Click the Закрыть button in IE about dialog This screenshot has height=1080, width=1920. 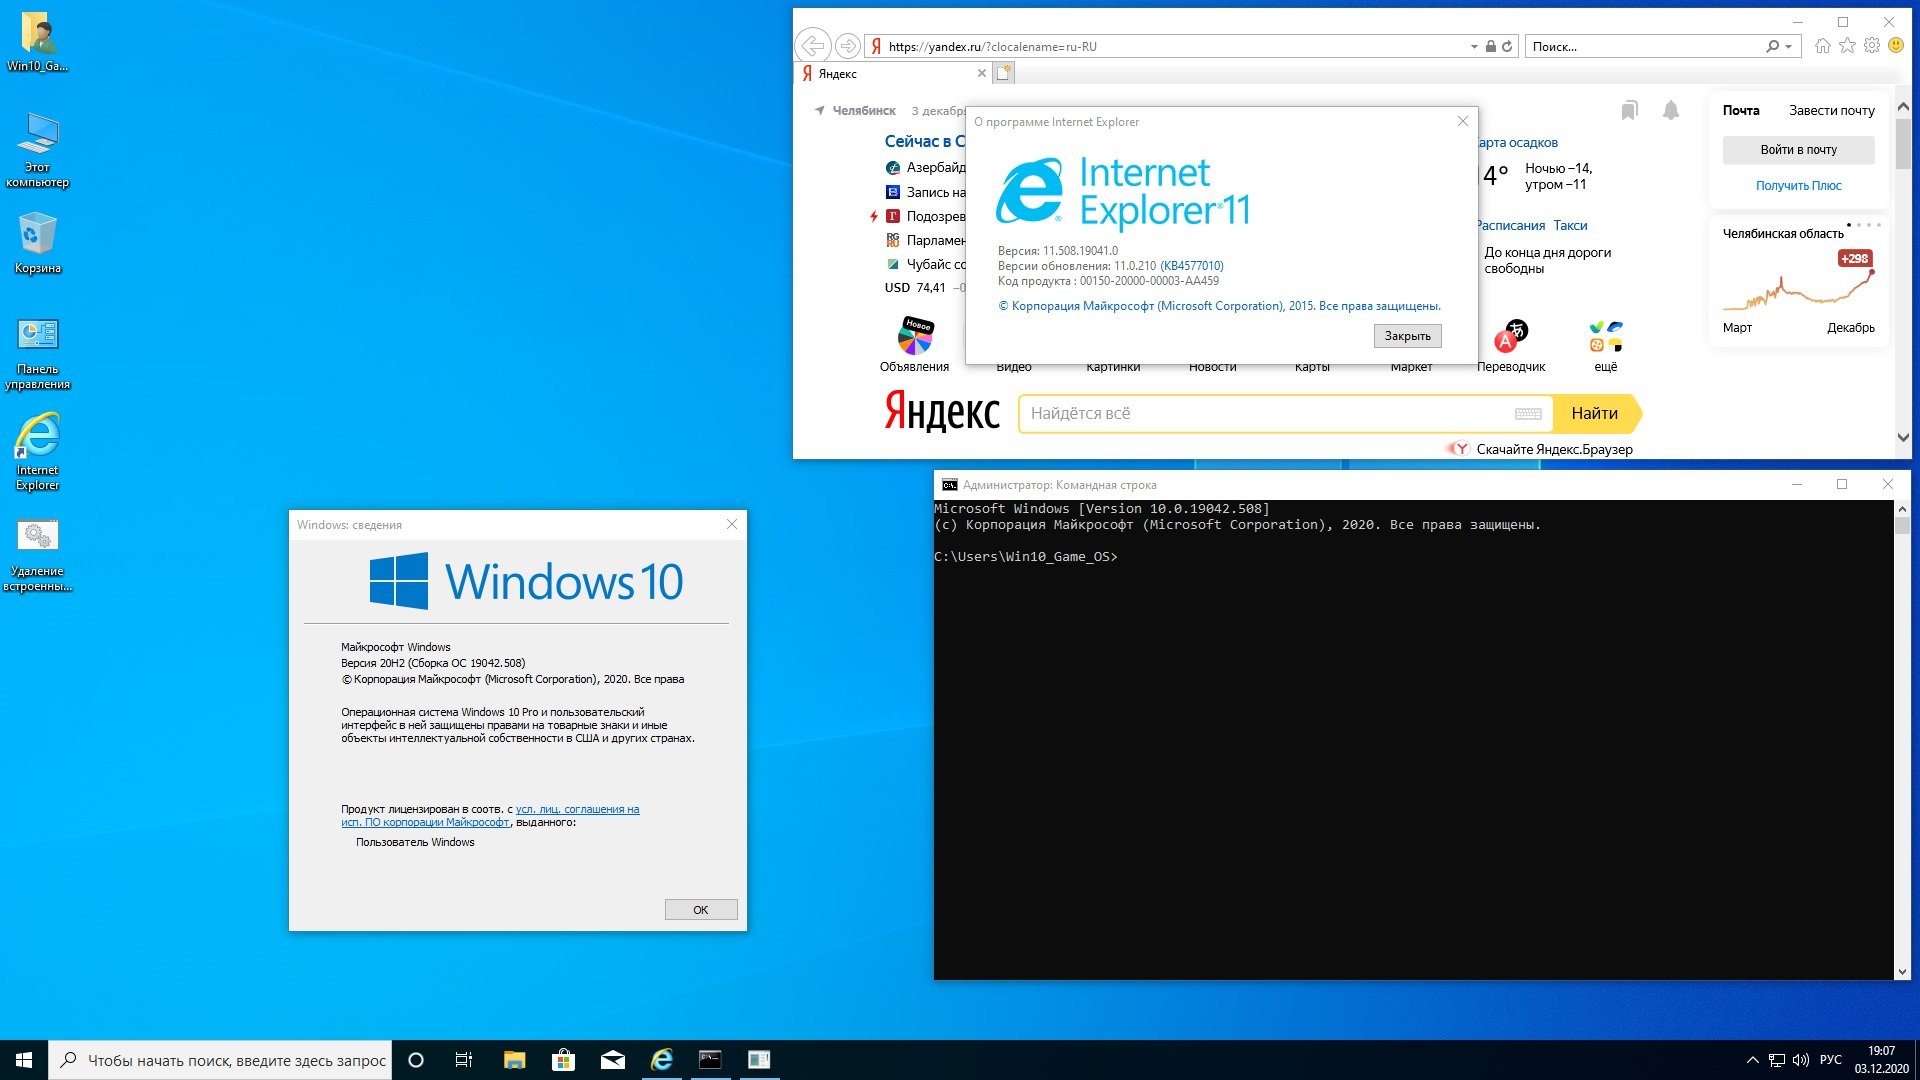click(x=1407, y=336)
